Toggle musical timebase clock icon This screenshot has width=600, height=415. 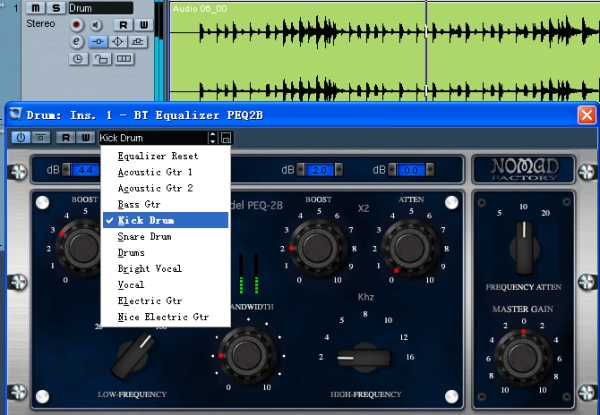(x=78, y=59)
